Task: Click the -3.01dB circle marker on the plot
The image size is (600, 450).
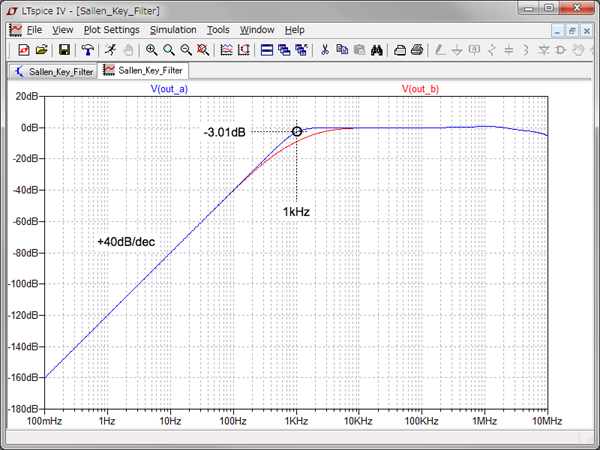Action: pos(296,131)
